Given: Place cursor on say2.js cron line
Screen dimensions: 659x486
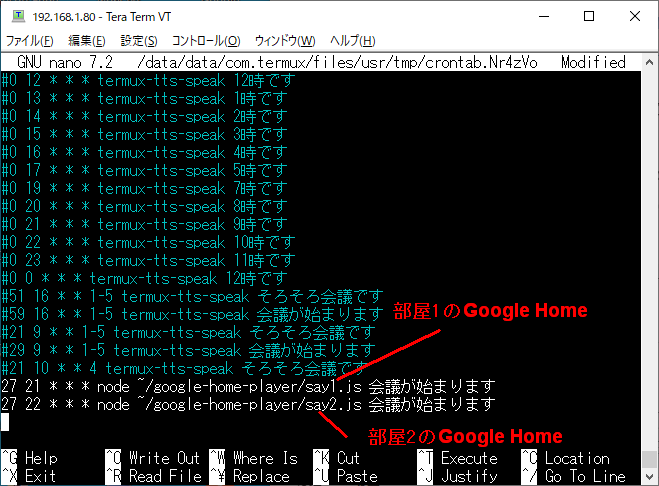Looking at the screenshot, I should (248, 404).
